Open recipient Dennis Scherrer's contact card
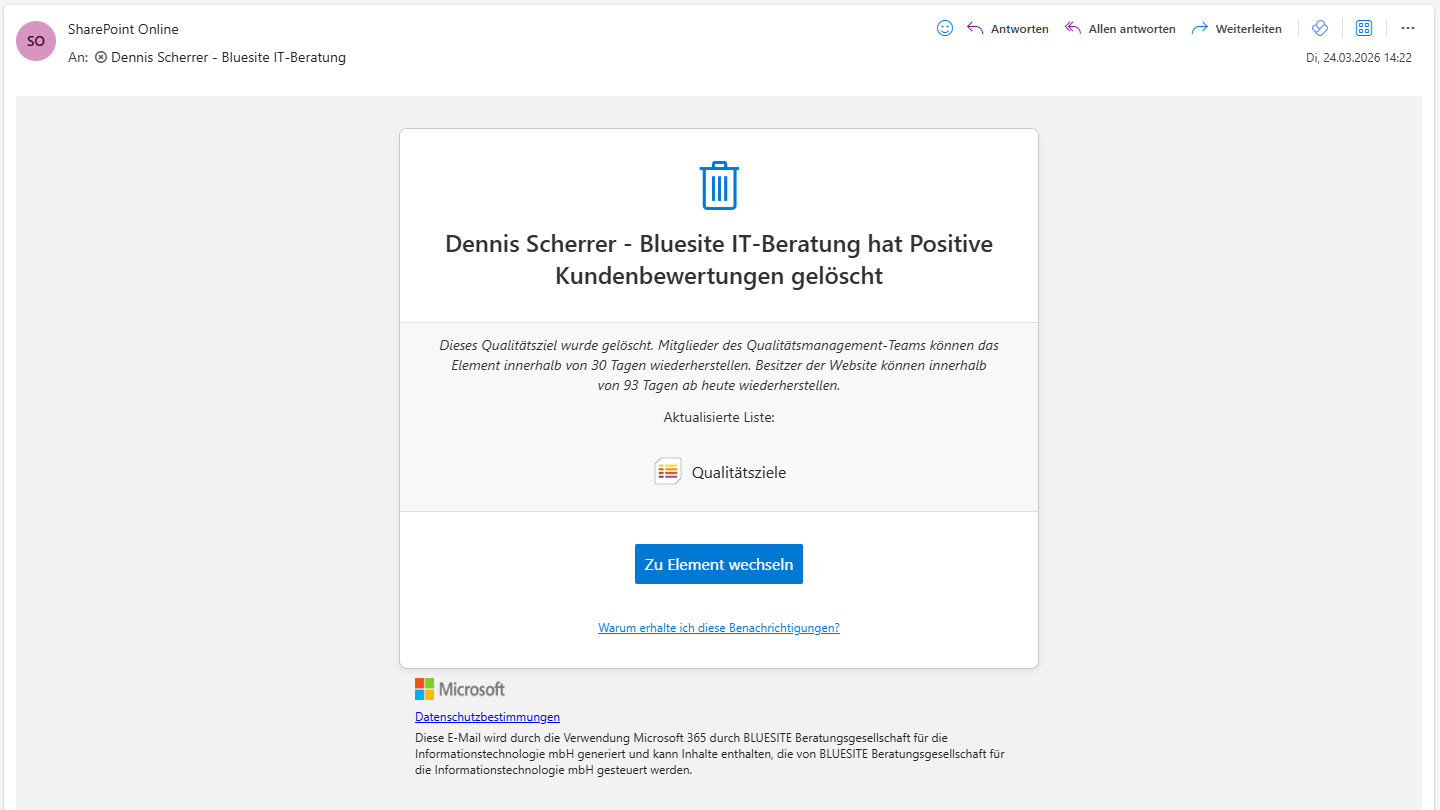 [228, 58]
